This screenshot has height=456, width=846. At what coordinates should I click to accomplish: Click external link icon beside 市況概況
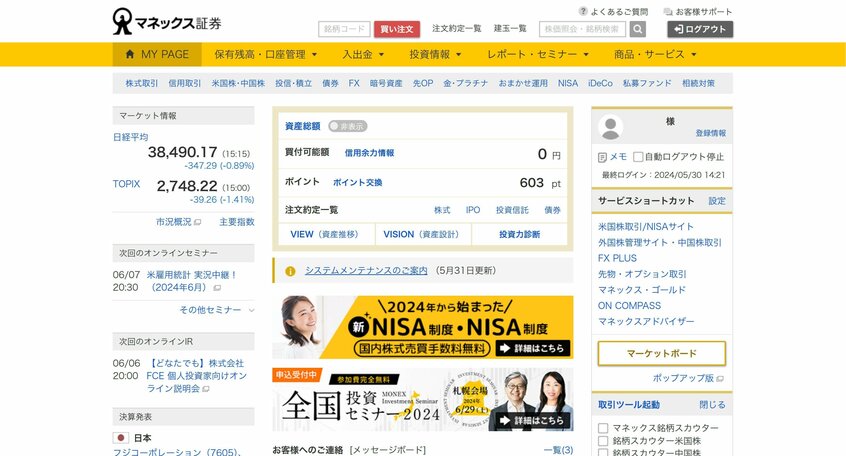197,222
